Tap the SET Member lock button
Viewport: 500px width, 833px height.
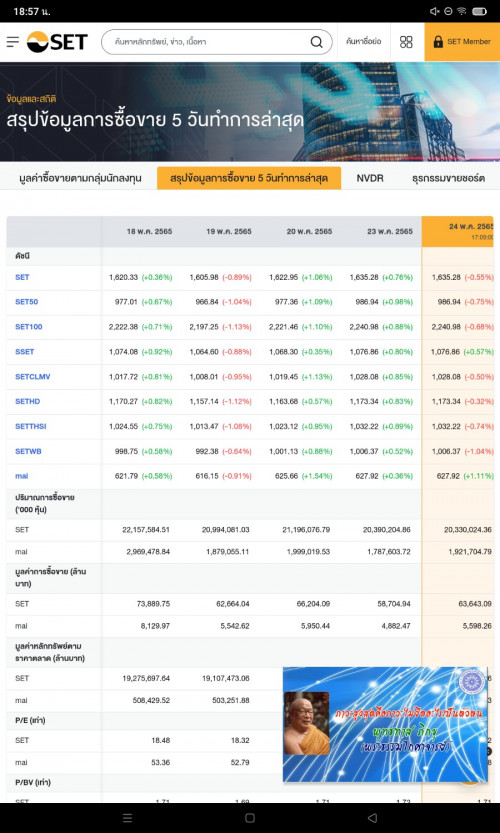[x=462, y=41]
